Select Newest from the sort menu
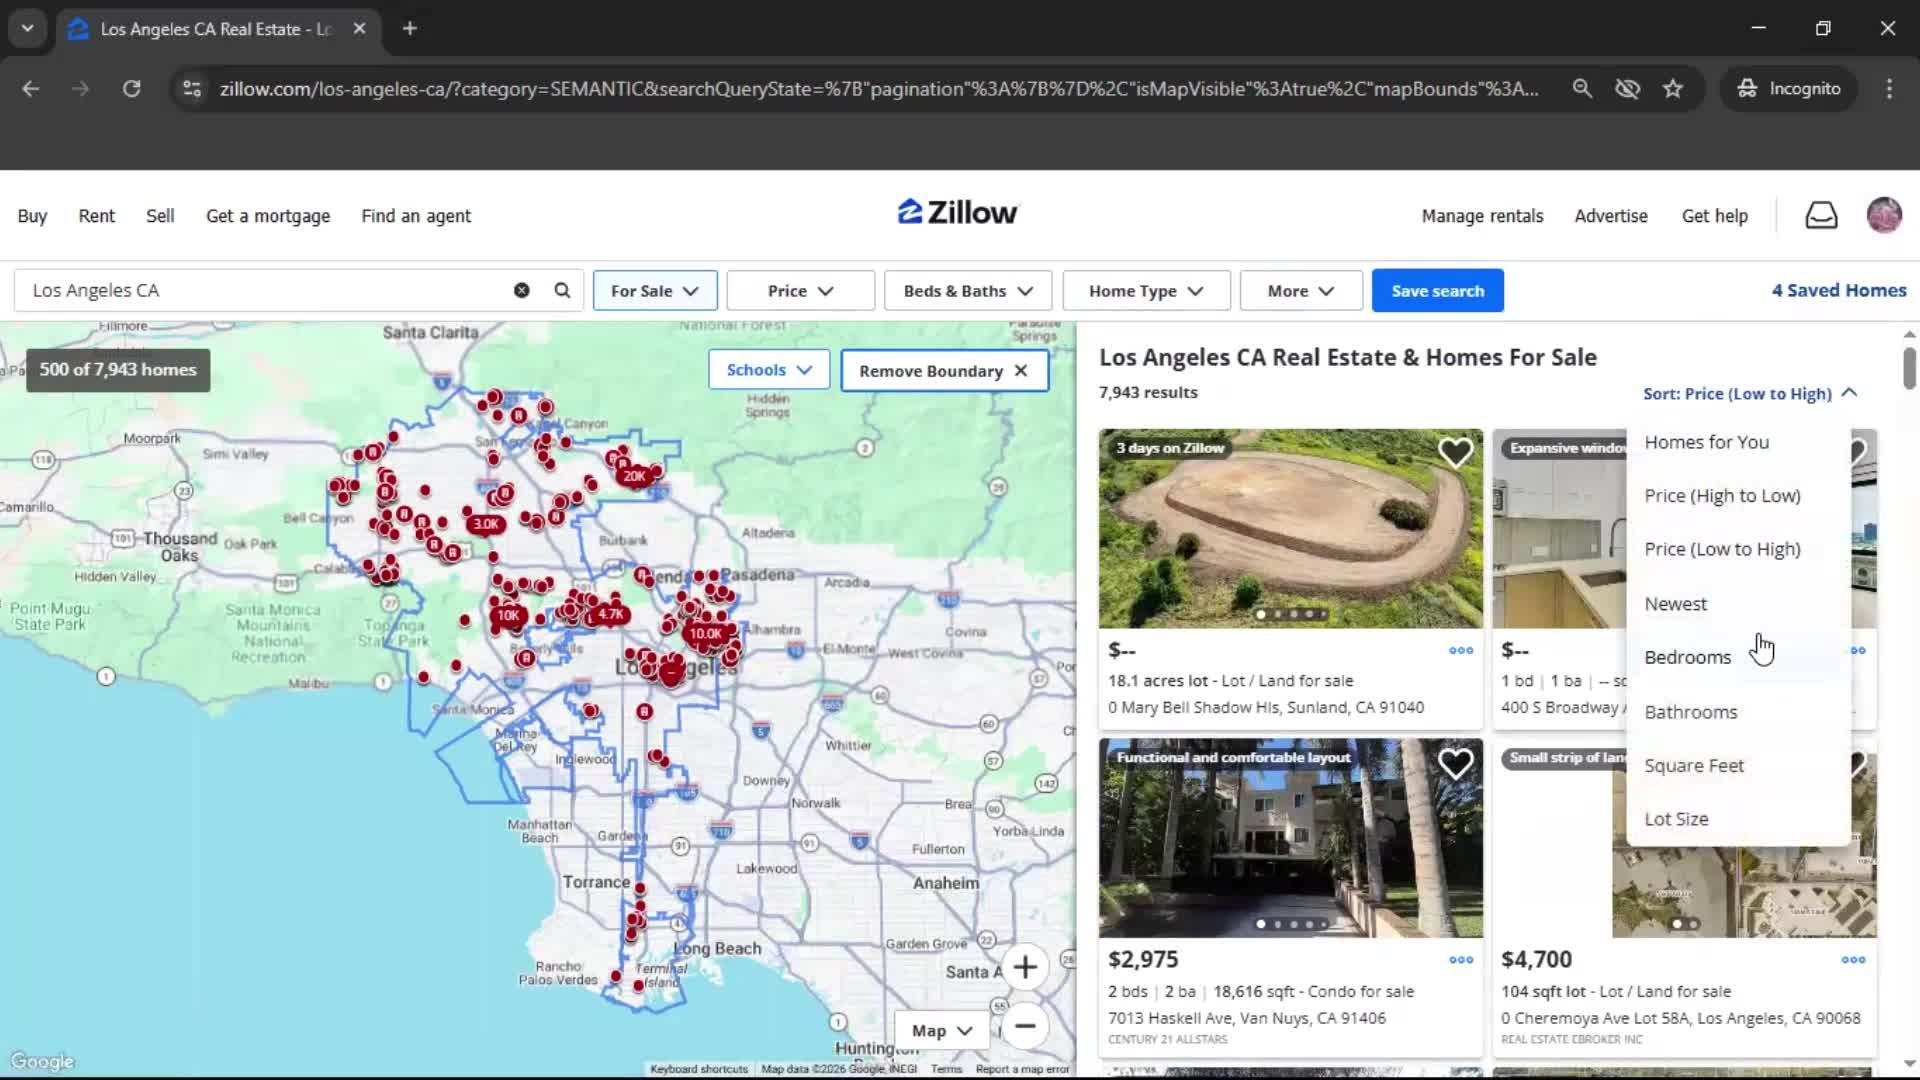Image resolution: width=1920 pixels, height=1080 pixels. 1675,603
